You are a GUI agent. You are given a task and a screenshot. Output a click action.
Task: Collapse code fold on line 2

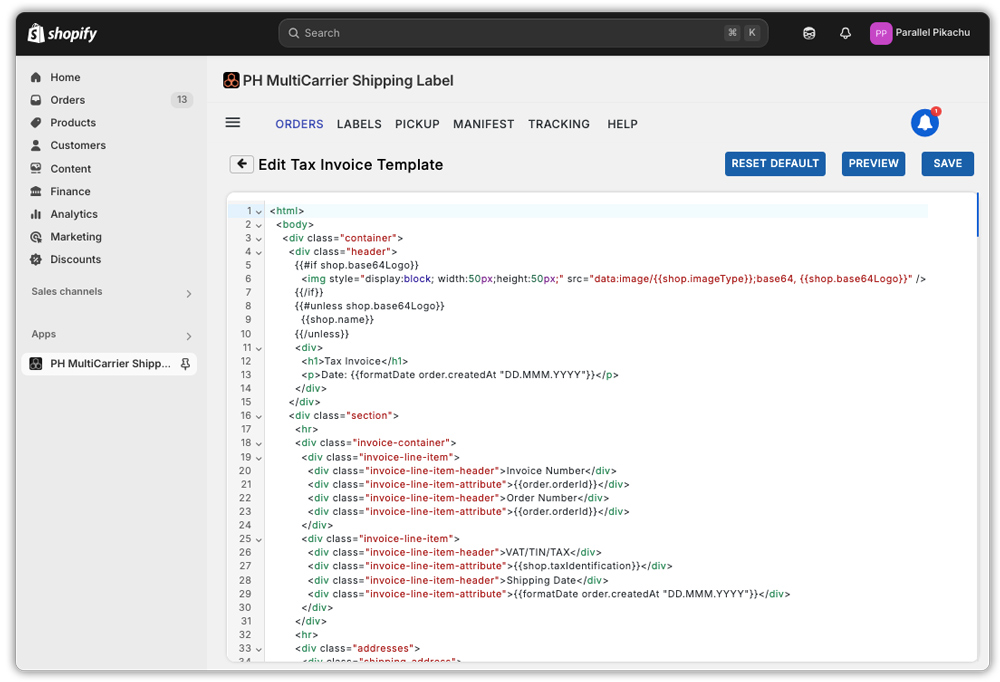259,225
